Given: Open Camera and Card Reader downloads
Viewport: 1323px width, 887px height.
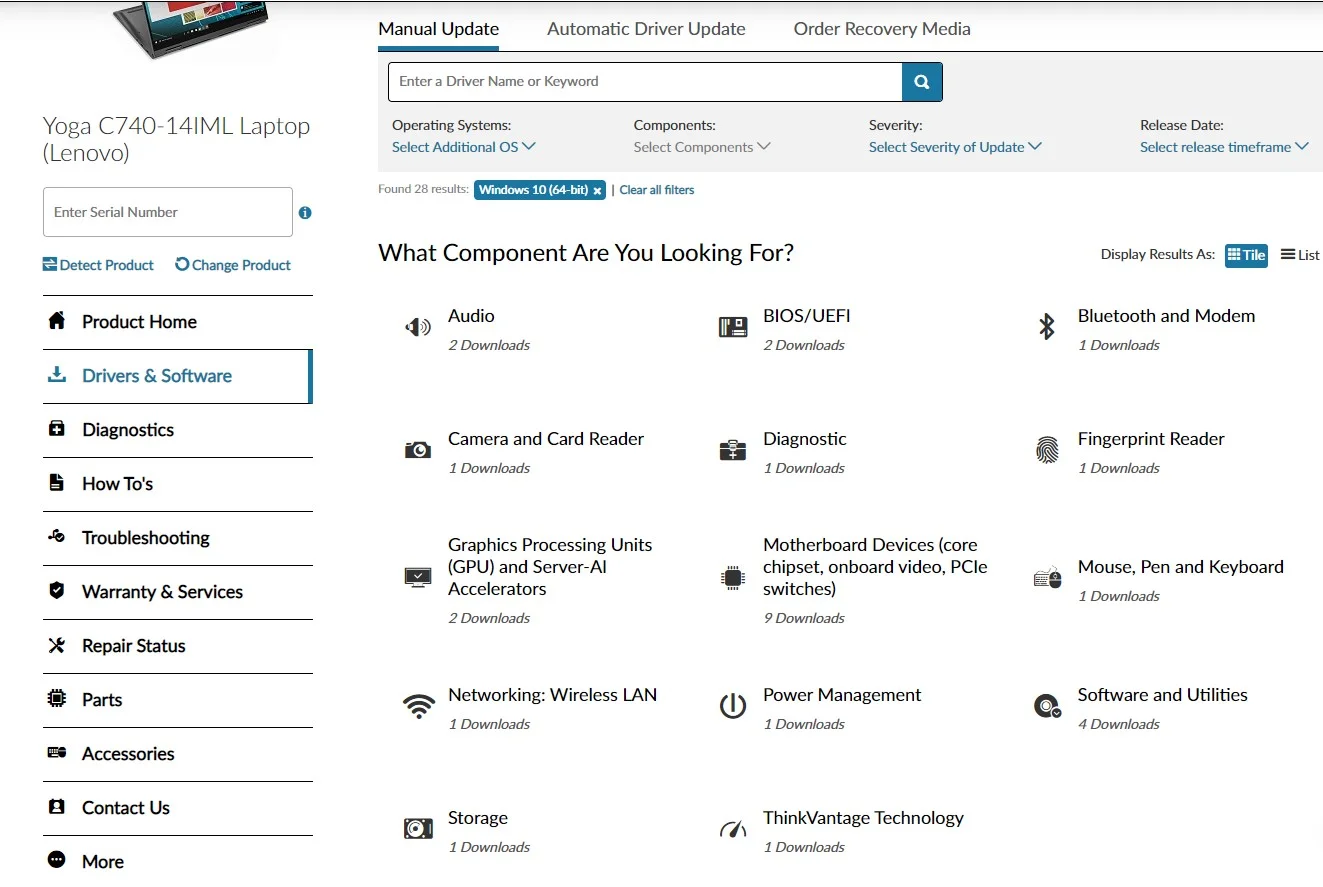Looking at the screenshot, I should click(546, 439).
